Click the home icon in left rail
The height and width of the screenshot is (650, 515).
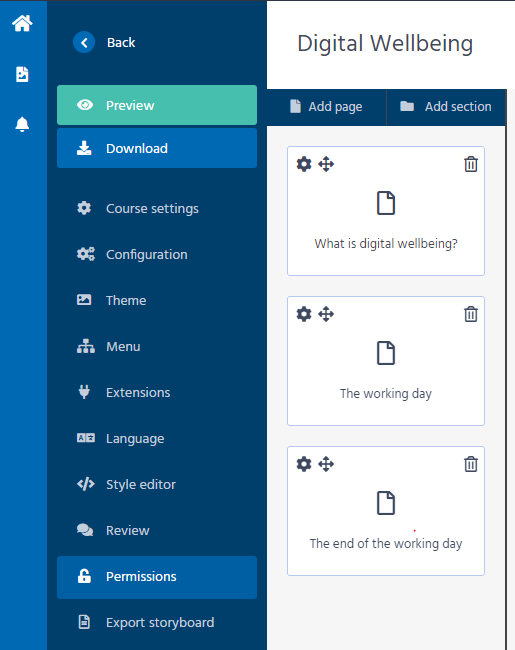point(22,23)
